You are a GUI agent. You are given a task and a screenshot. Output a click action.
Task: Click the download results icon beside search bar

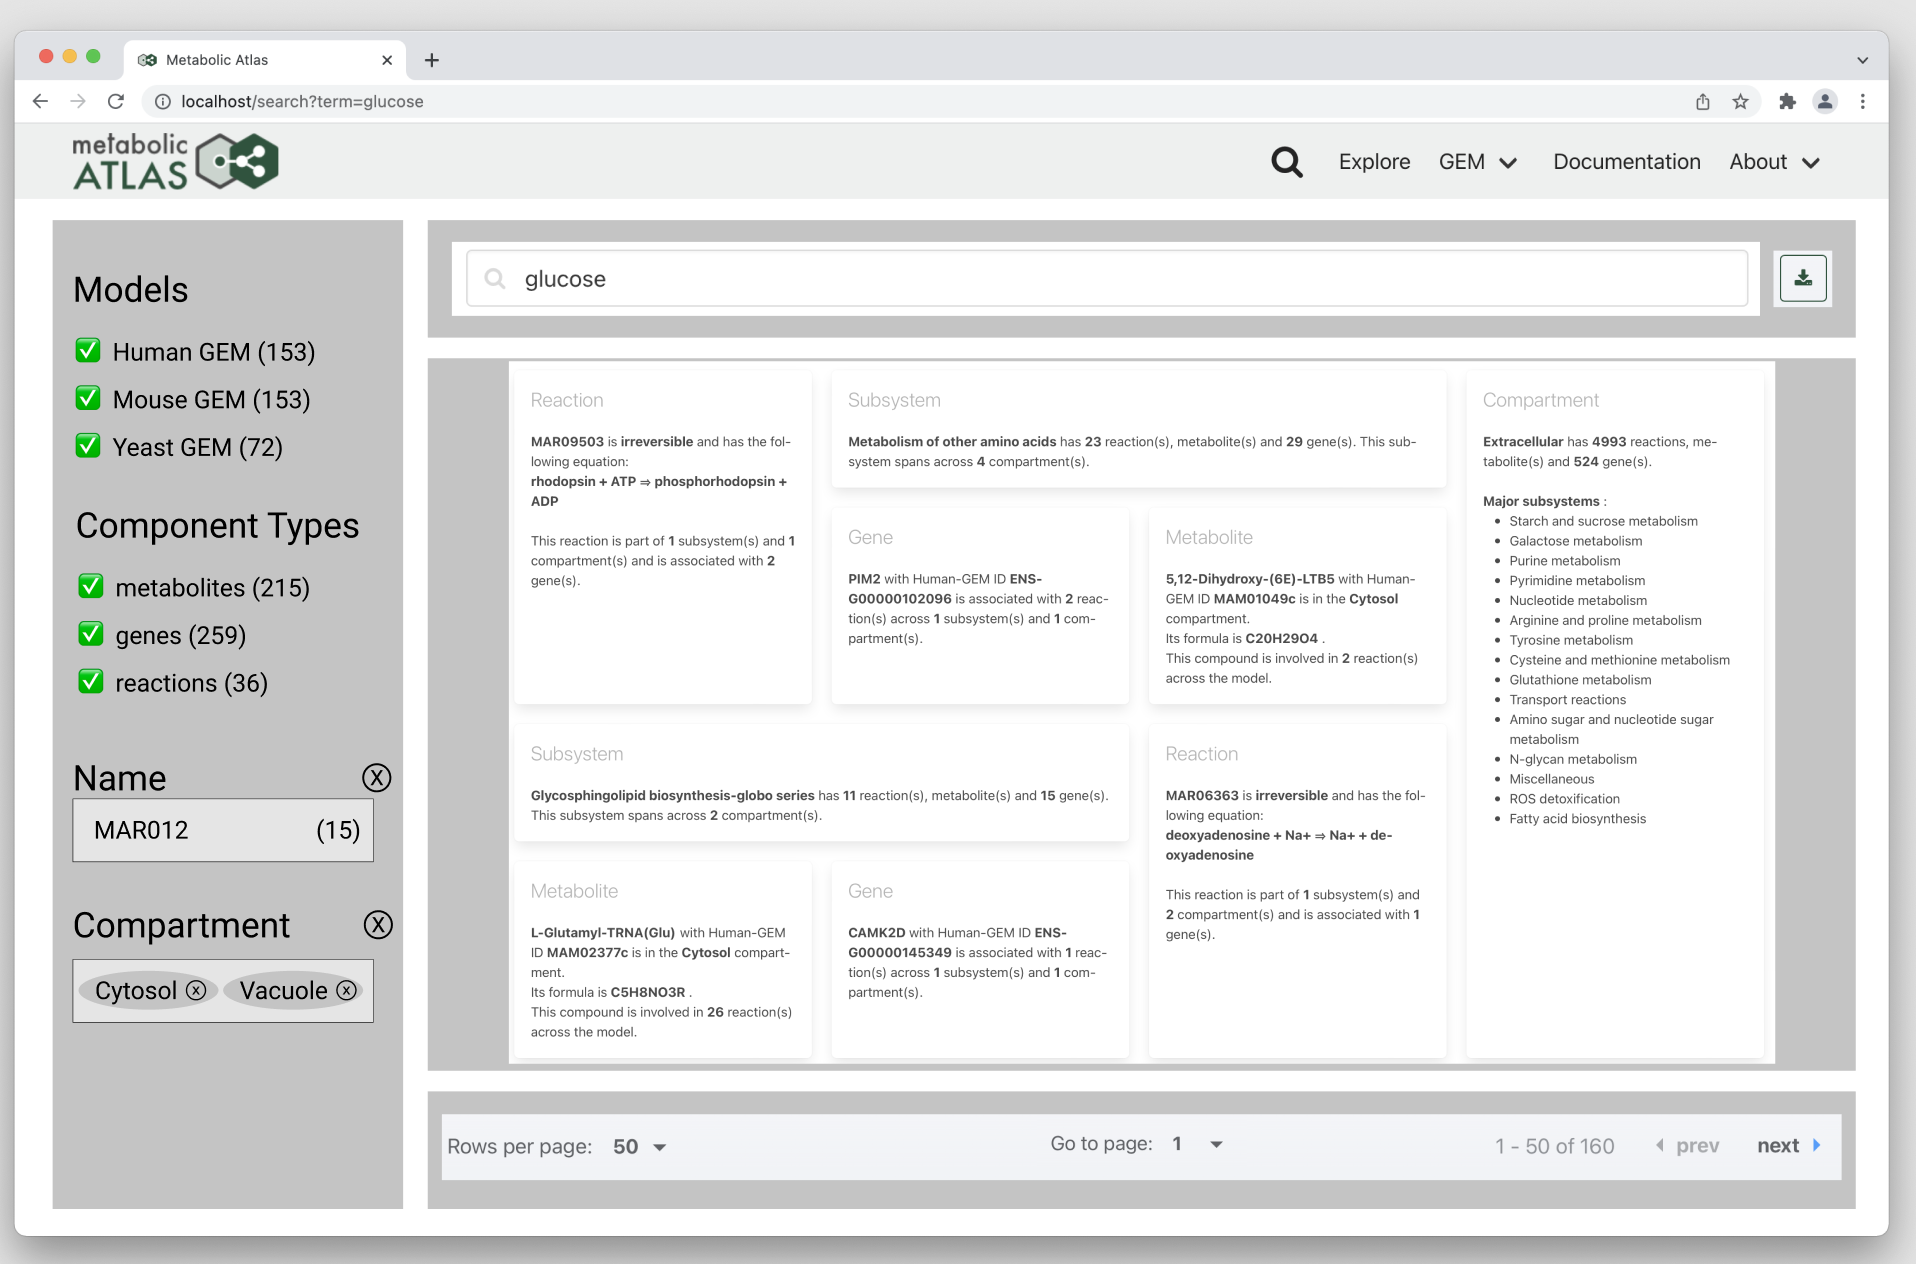1802,278
